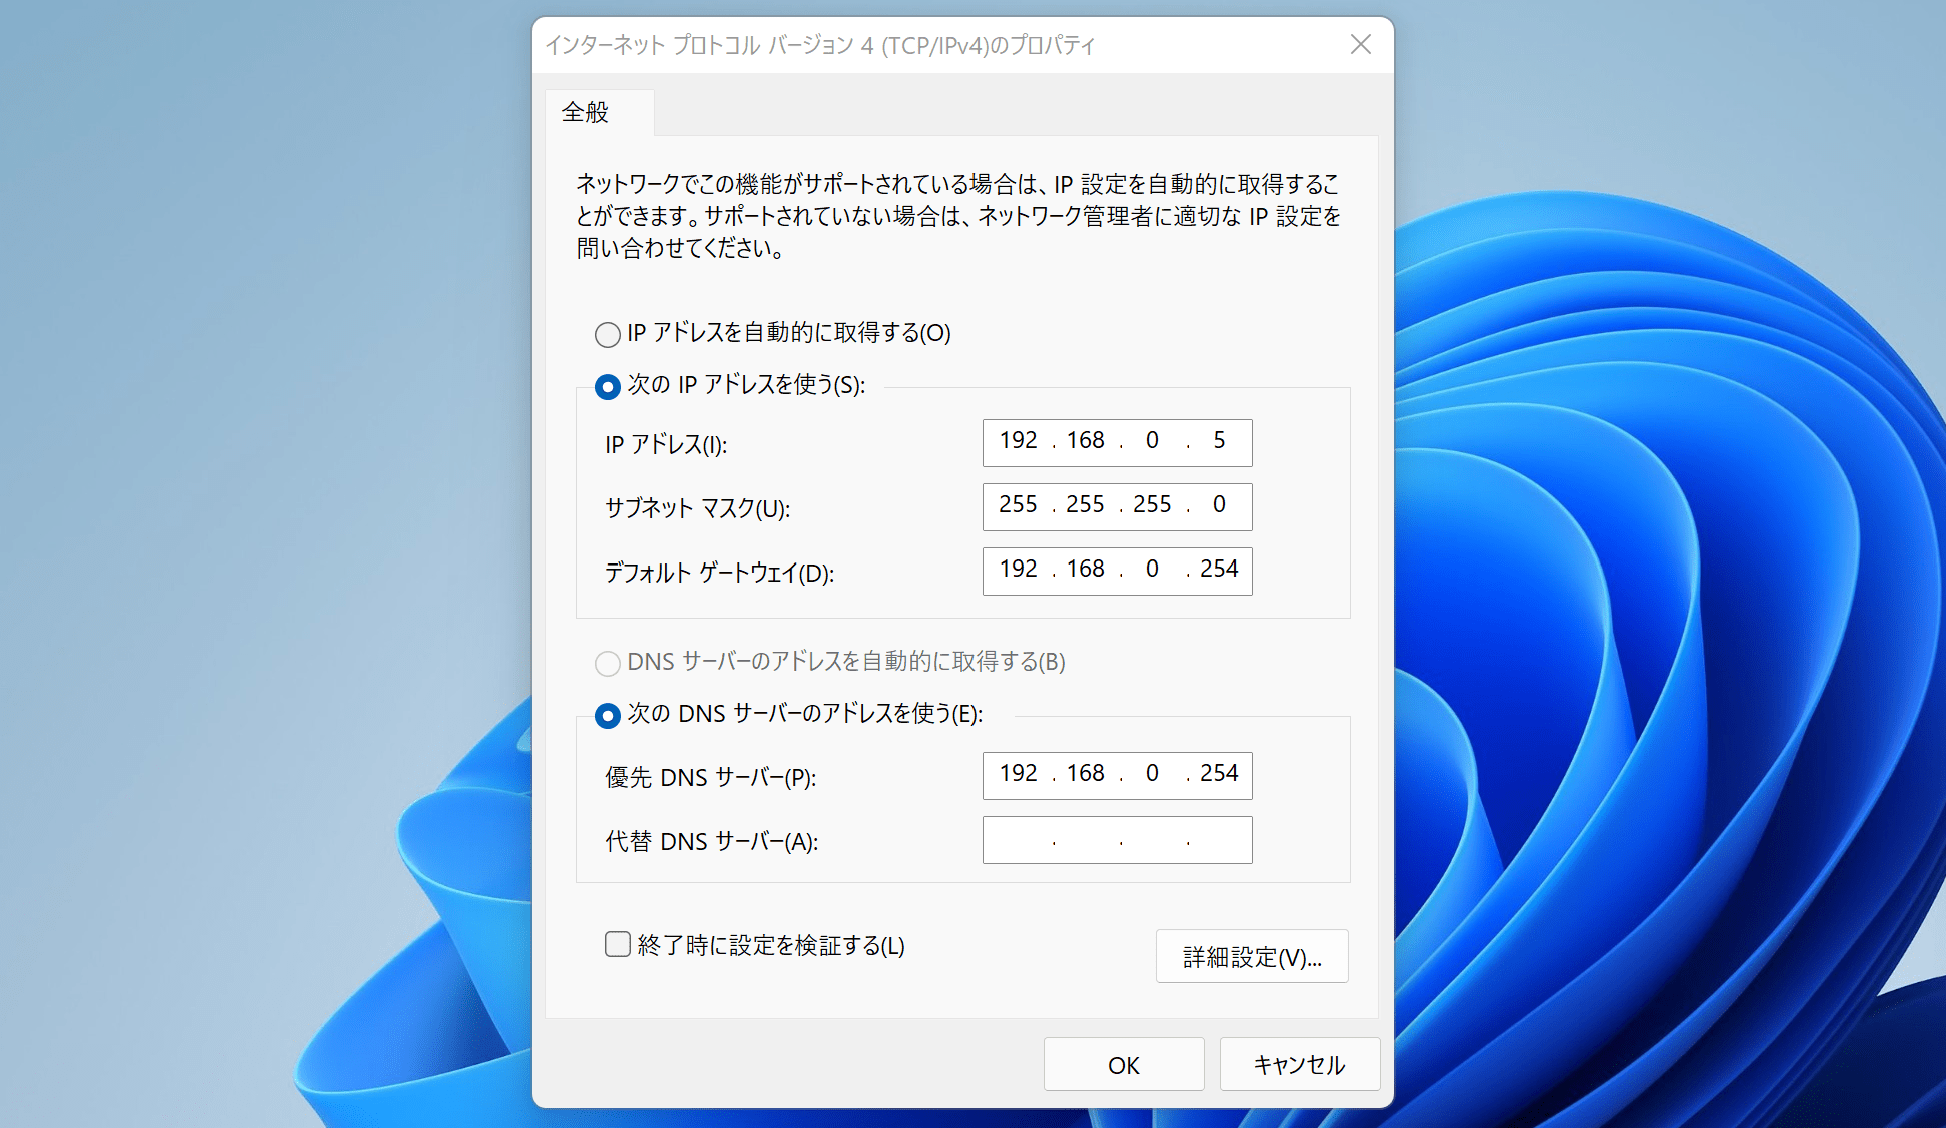Click last octet 5 of IP address

point(1219,441)
